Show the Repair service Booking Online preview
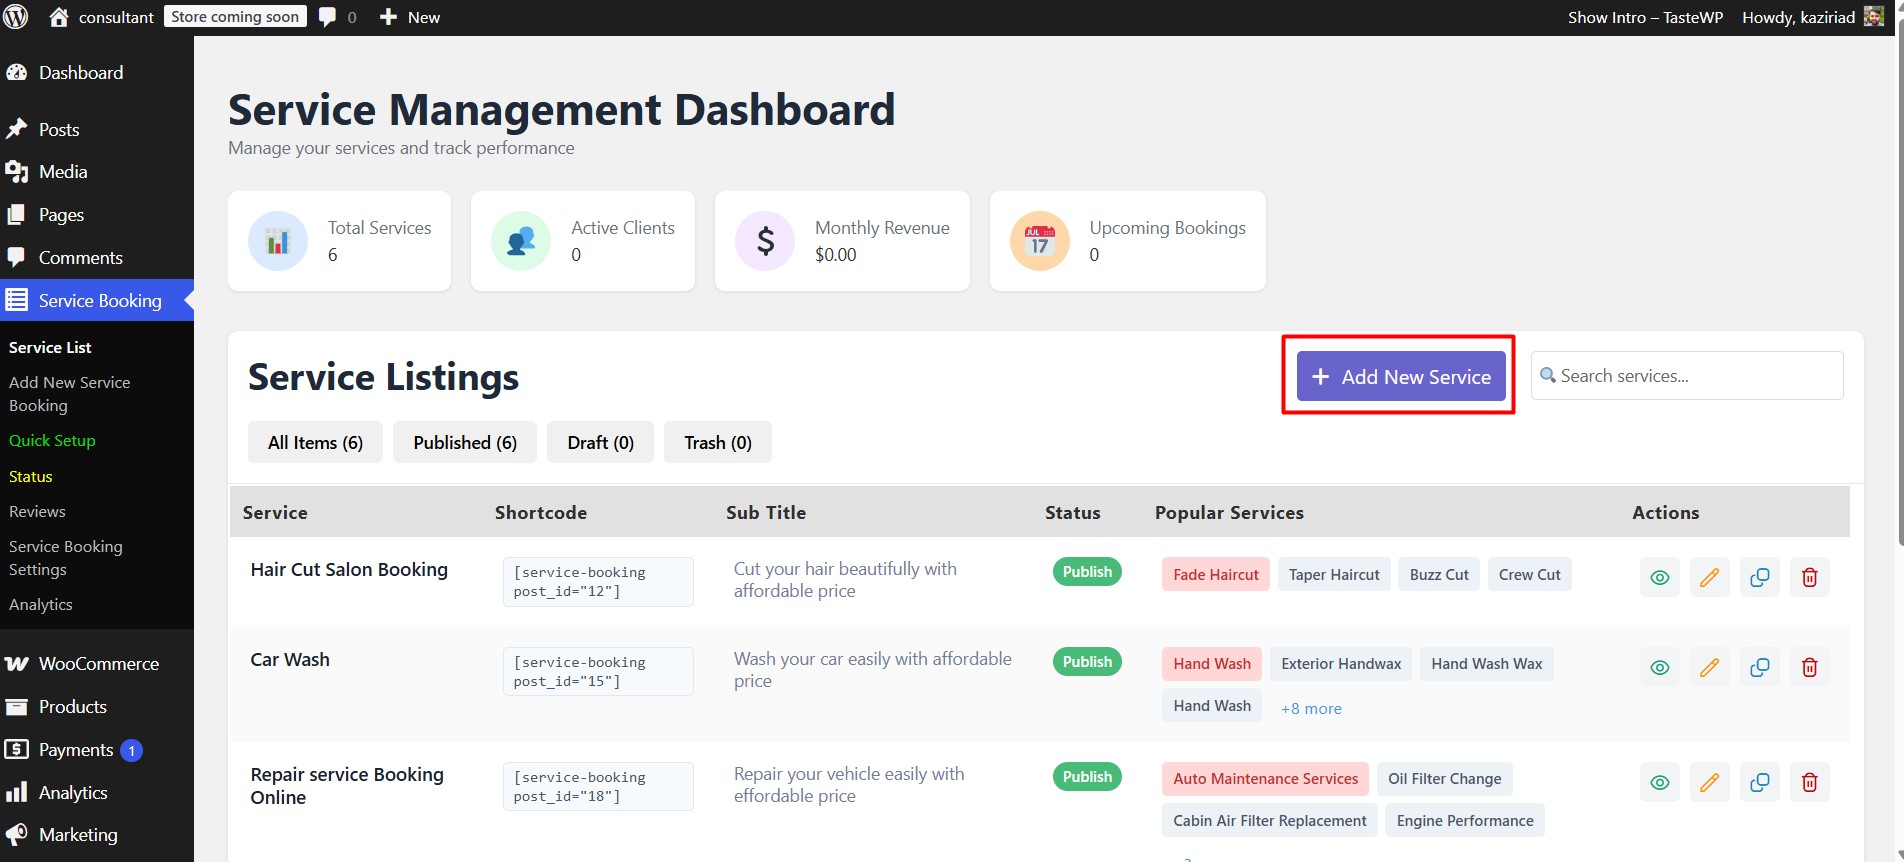 [1659, 782]
